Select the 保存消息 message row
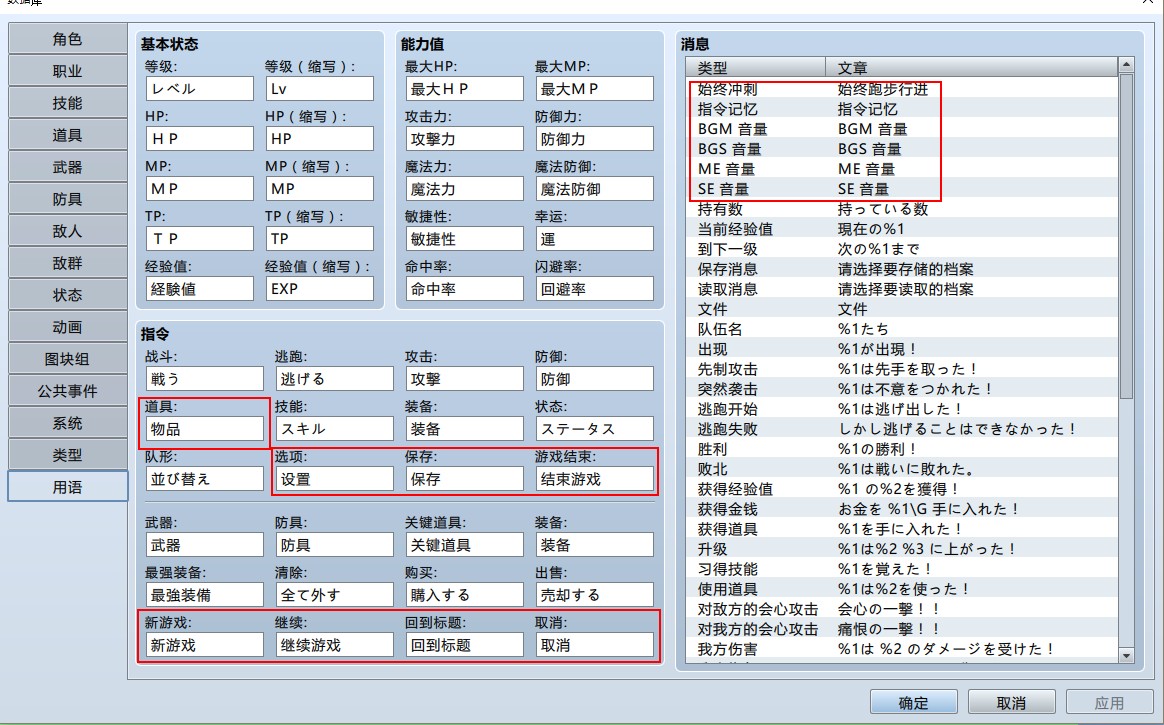This screenshot has height=725, width=1164. [902, 269]
